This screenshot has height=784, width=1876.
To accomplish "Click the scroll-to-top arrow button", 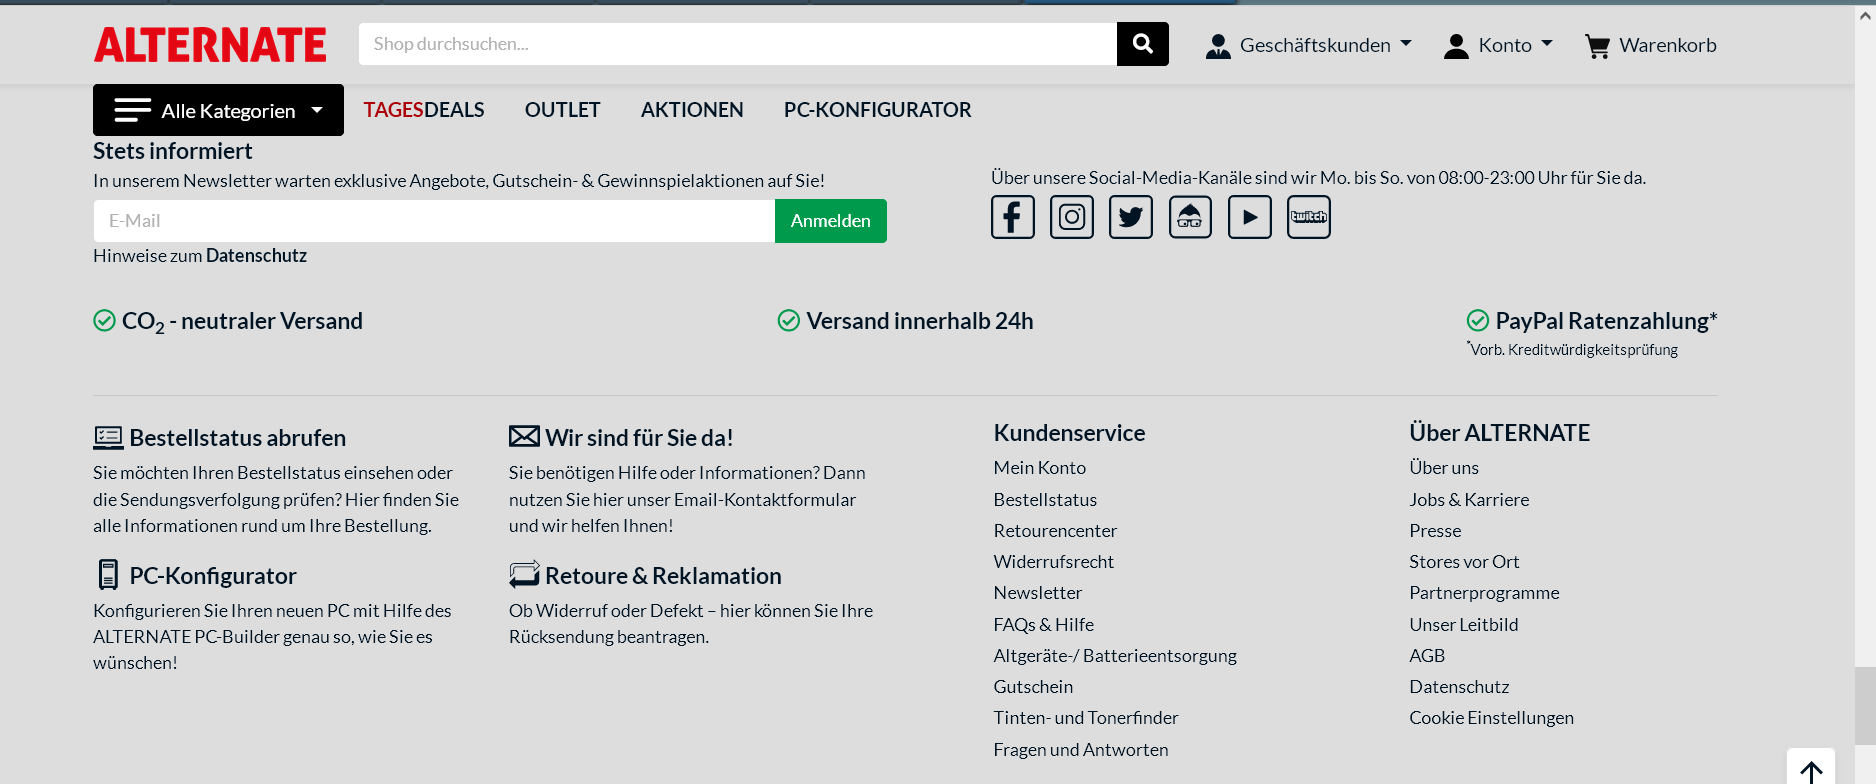I will tap(1810, 769).
